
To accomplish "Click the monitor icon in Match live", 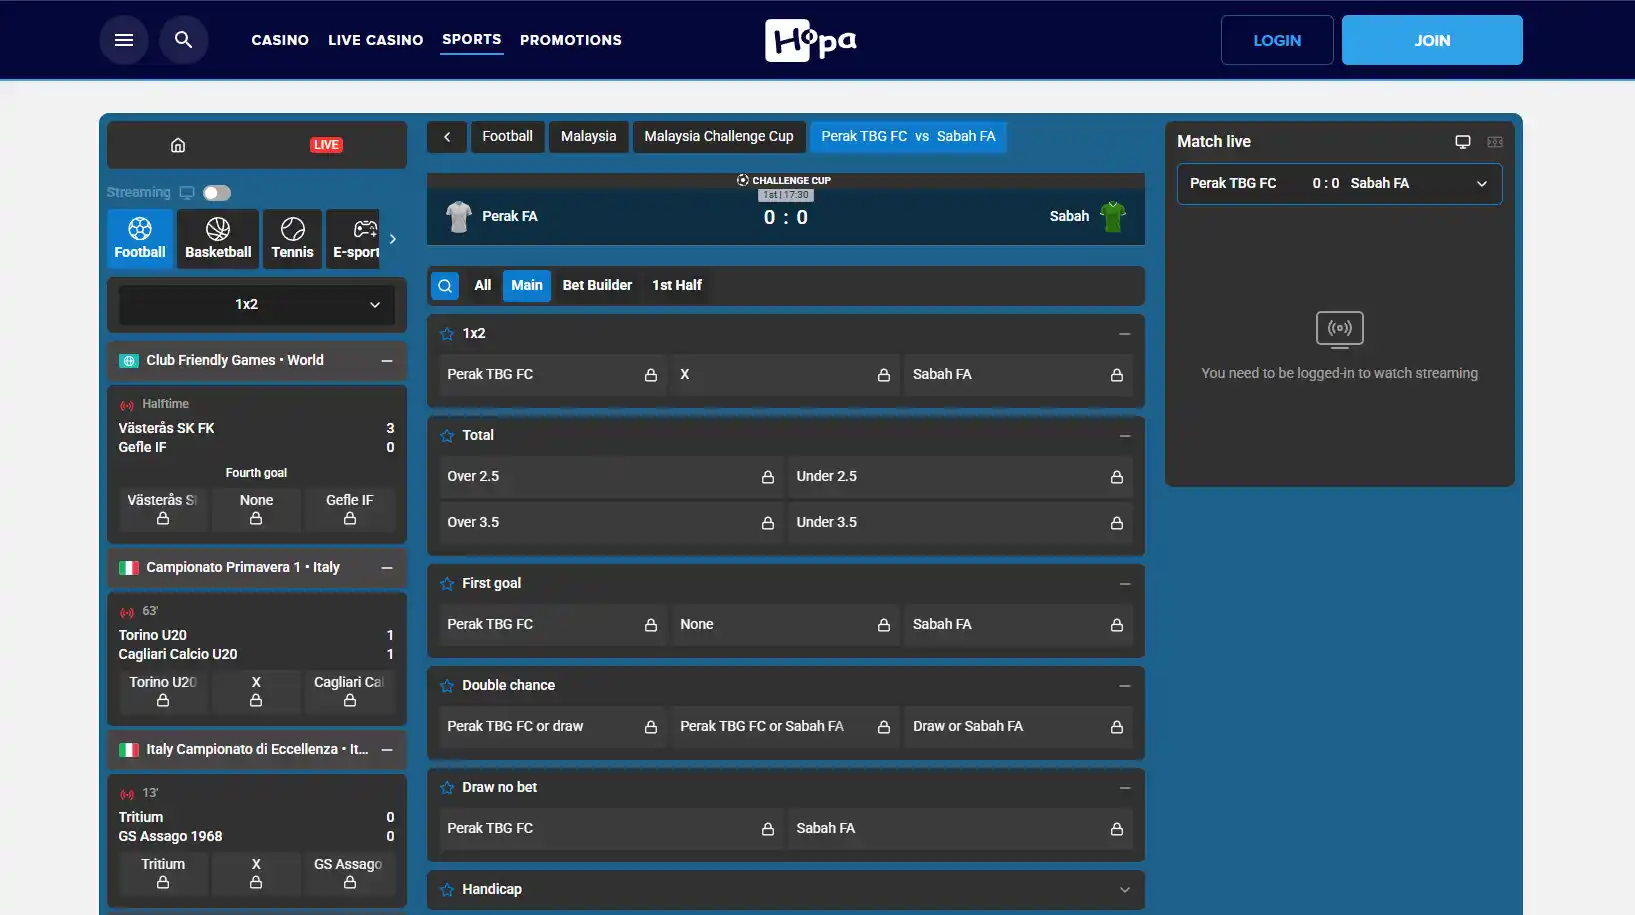I will [x=1463, y=142].
